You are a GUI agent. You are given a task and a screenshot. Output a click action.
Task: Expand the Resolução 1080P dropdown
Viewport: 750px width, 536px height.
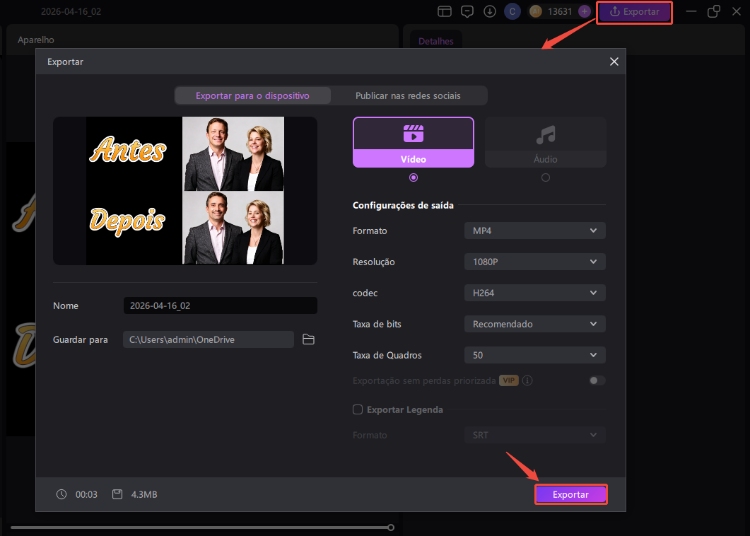pyautogui.click(x=534, y=262)
